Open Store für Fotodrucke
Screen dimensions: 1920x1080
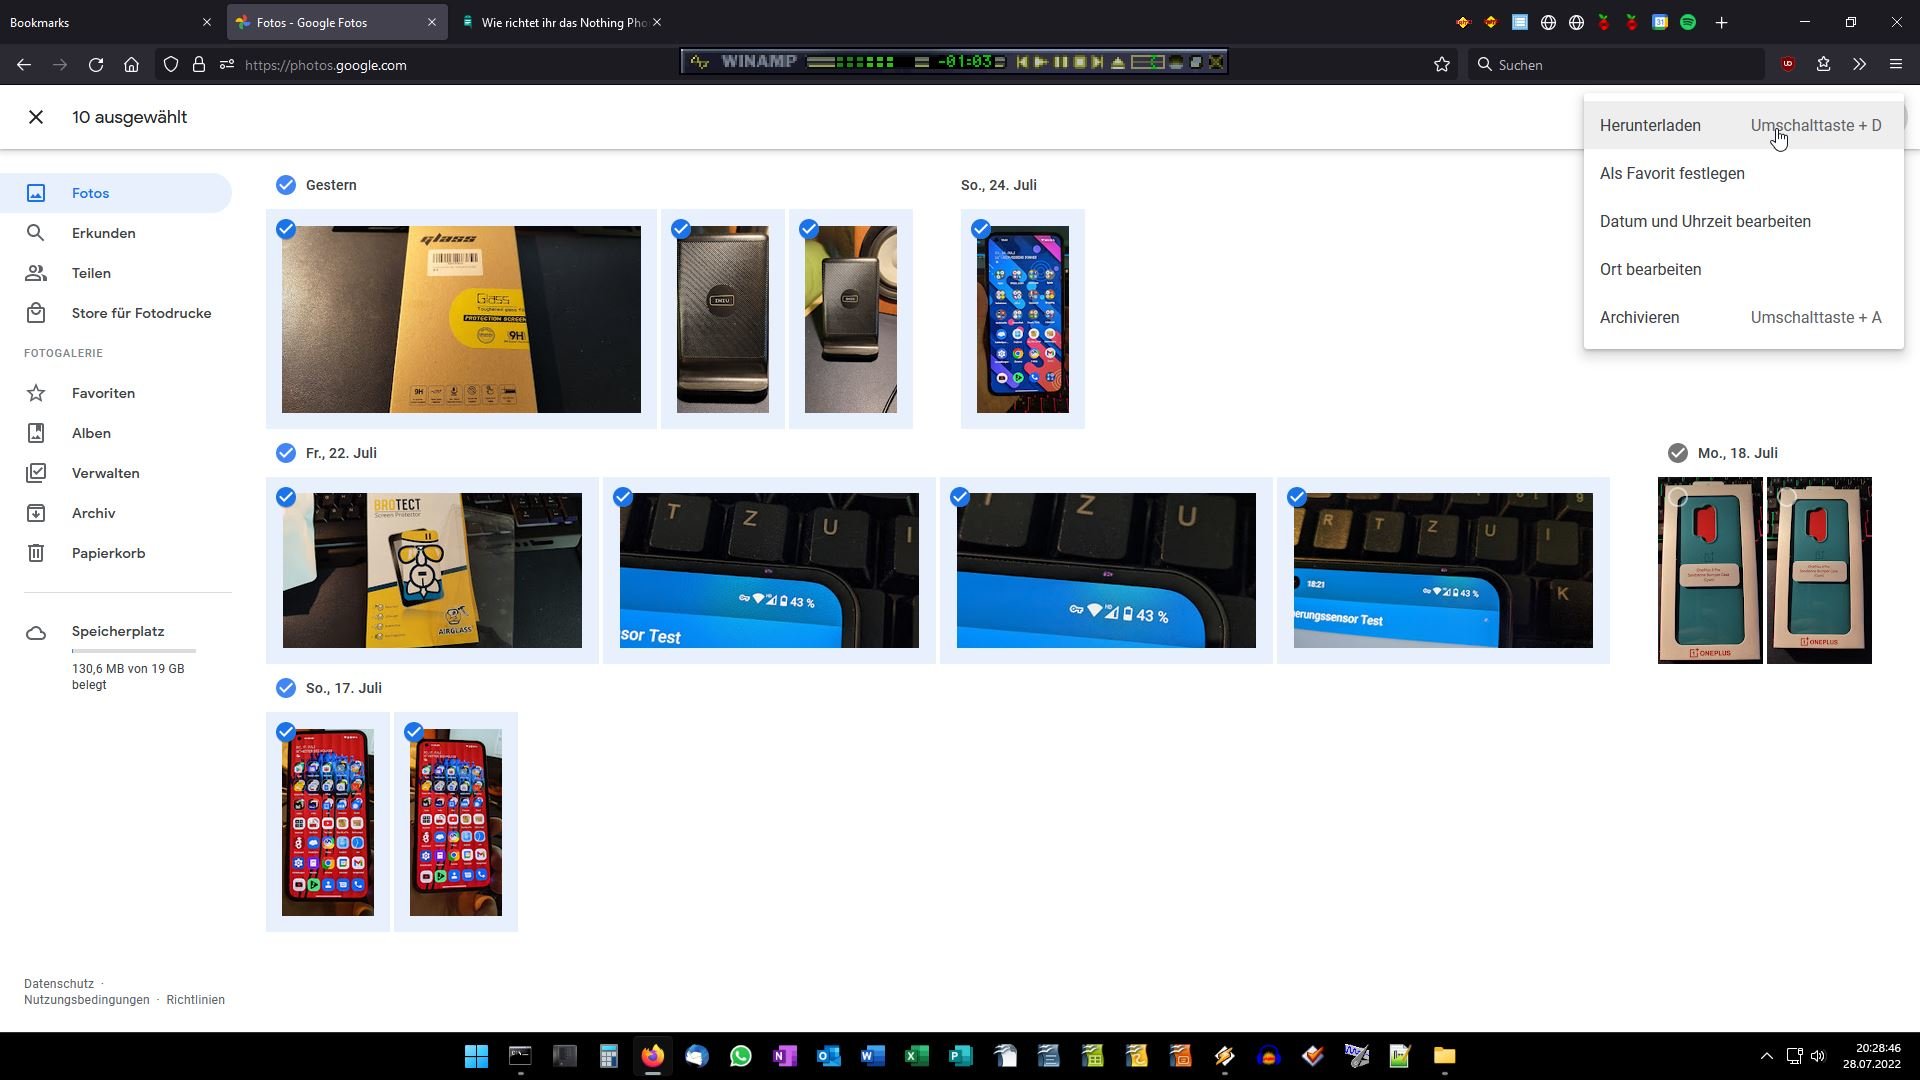[x=141, y=313]
